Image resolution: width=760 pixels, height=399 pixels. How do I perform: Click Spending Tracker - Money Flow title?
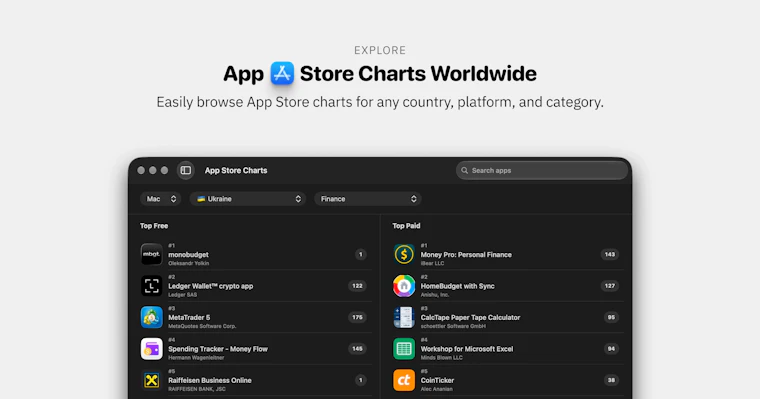(218, 349)
